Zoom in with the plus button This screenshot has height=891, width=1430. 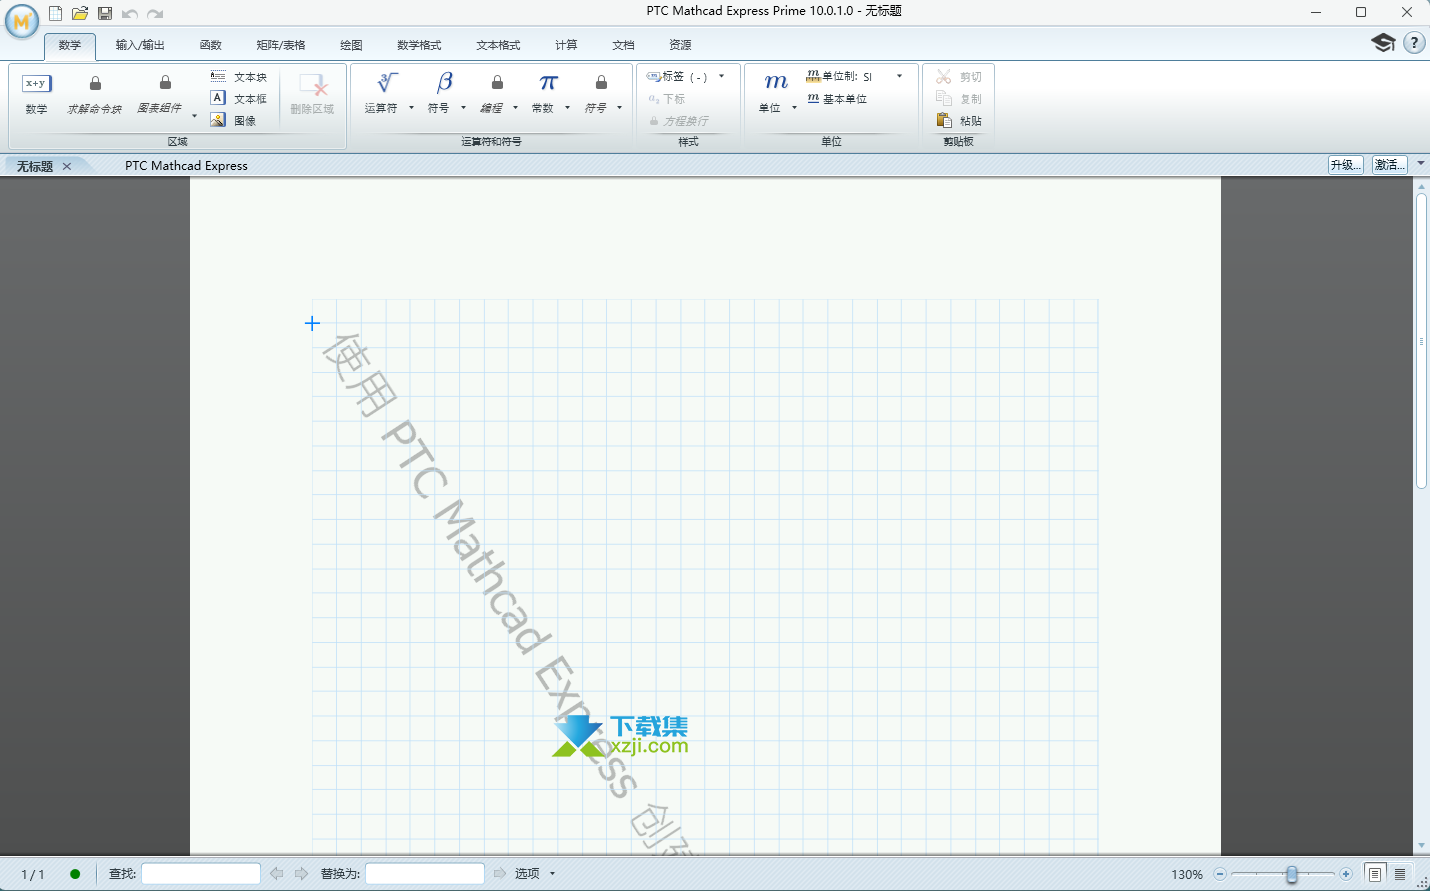pyautogui.click(x=1346, y=874)
